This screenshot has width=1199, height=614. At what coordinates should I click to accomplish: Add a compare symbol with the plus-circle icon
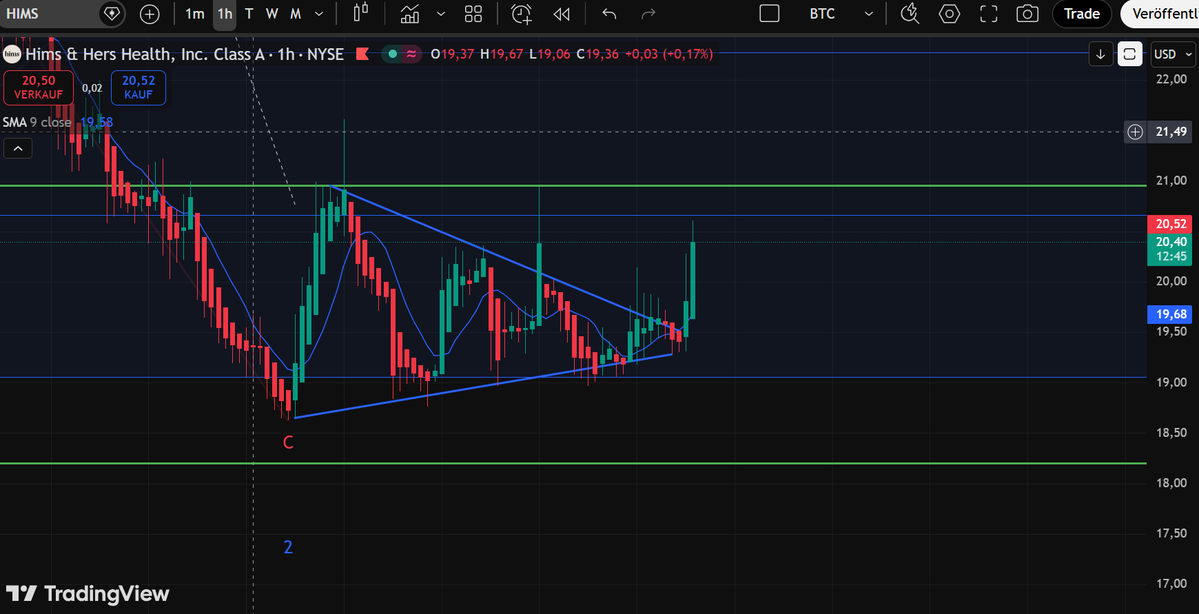tap(150, 14)
